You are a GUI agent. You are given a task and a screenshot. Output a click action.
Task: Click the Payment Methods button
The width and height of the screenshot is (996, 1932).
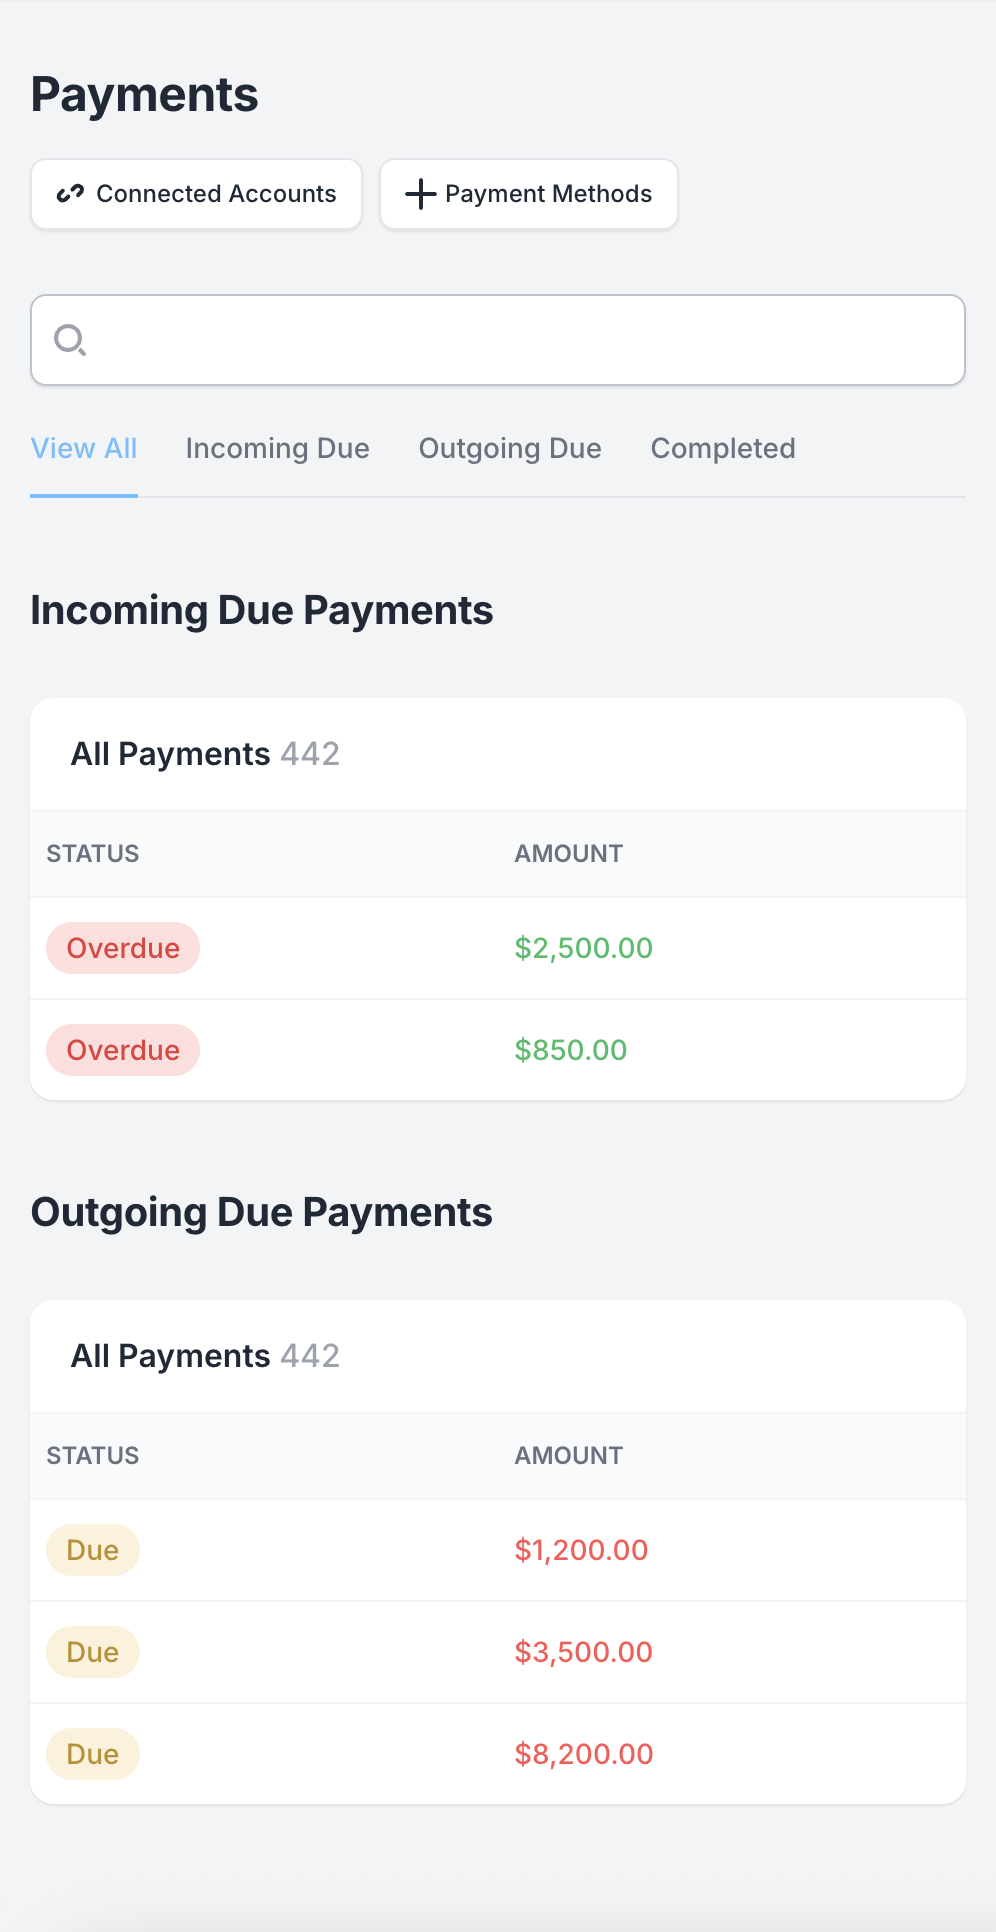tap(528, 194)
